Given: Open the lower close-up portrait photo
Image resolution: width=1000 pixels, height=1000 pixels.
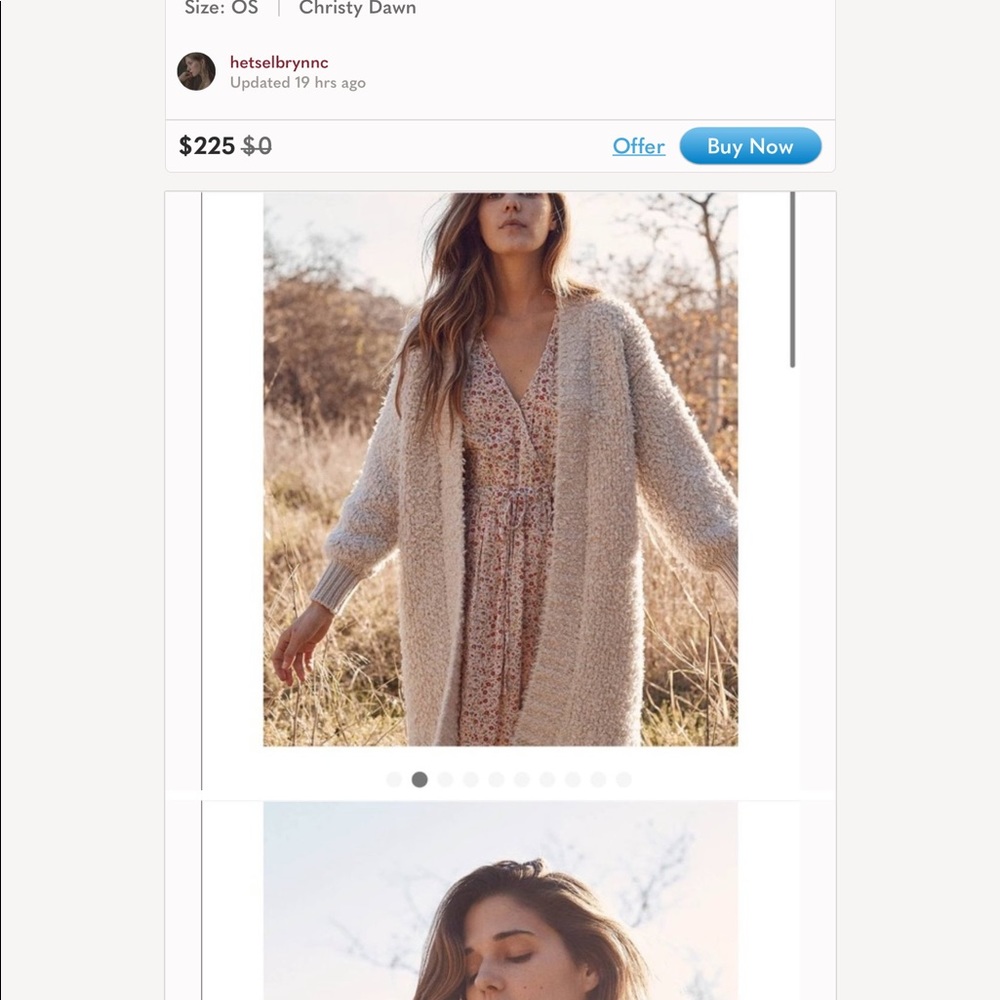Looking at the screenshot, I should [500, 900].
